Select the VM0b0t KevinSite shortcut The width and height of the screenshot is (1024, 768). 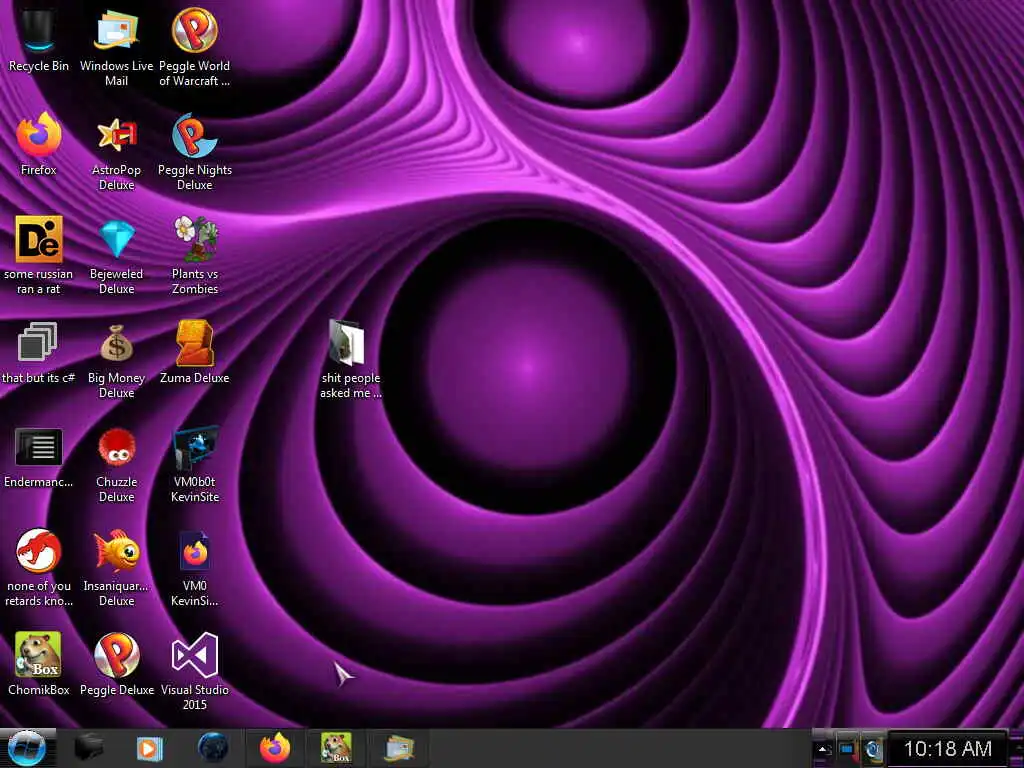[x=195, y=464]
